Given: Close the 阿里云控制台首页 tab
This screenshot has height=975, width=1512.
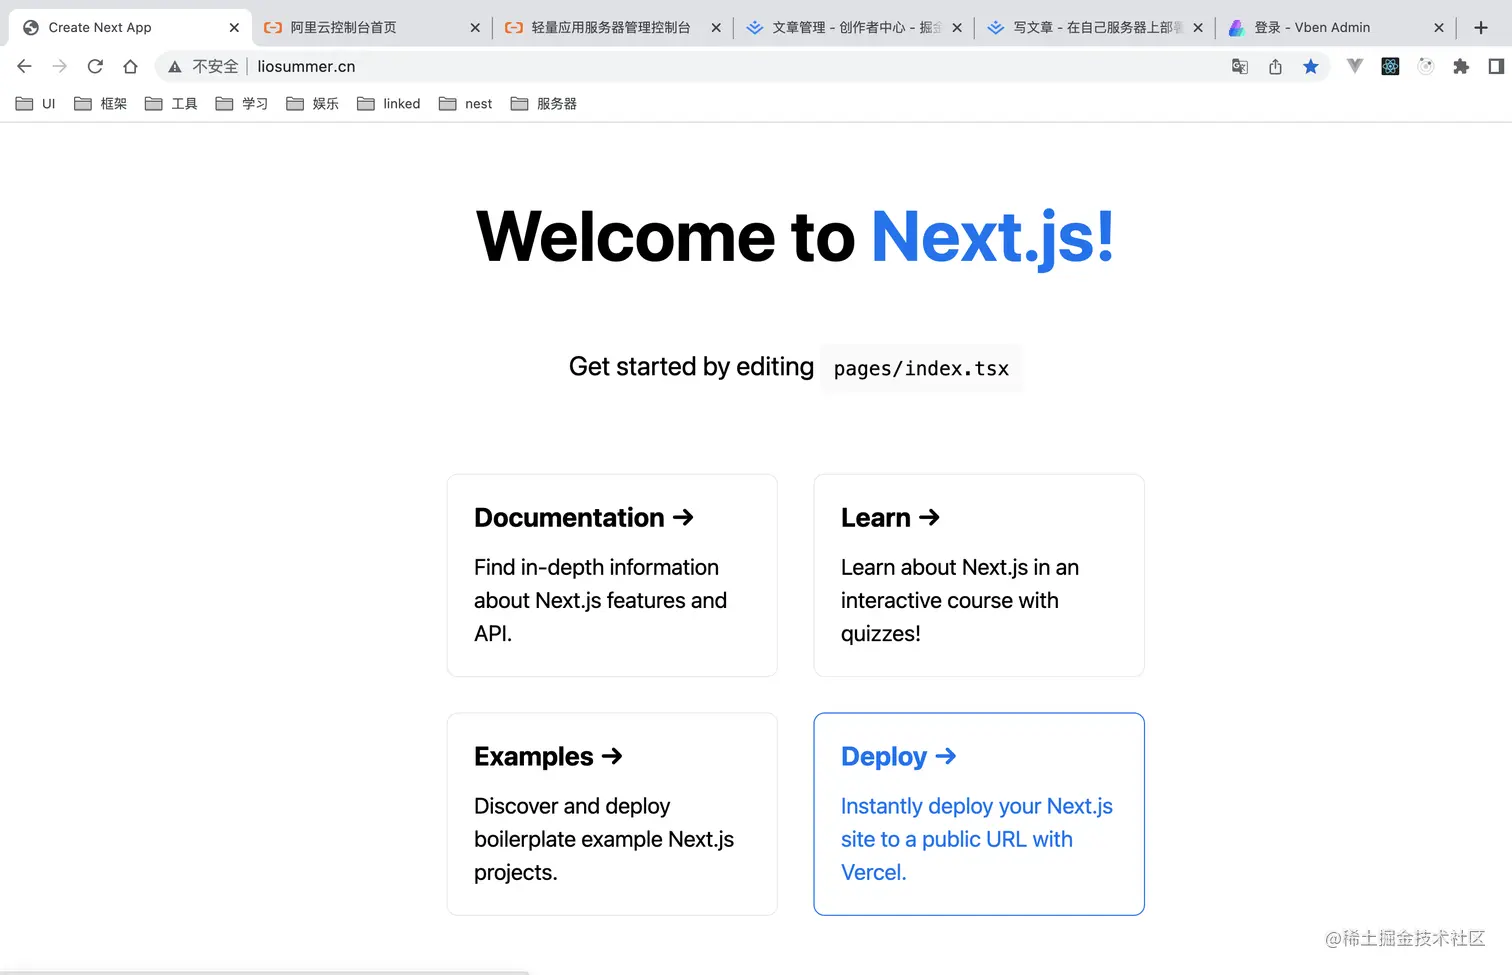Looking at the screenshot, I should pyautogui.click(x=475, y=28).
